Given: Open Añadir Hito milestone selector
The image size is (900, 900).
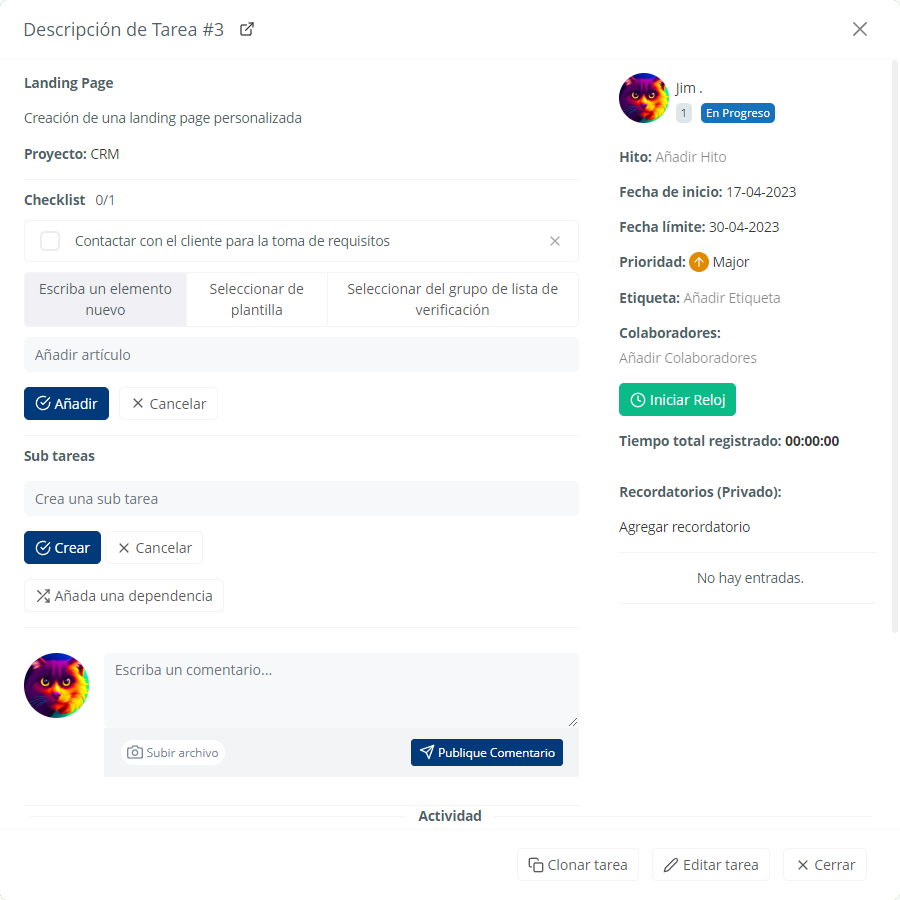Looking at the screenshot, I should [x=690, y=157].
